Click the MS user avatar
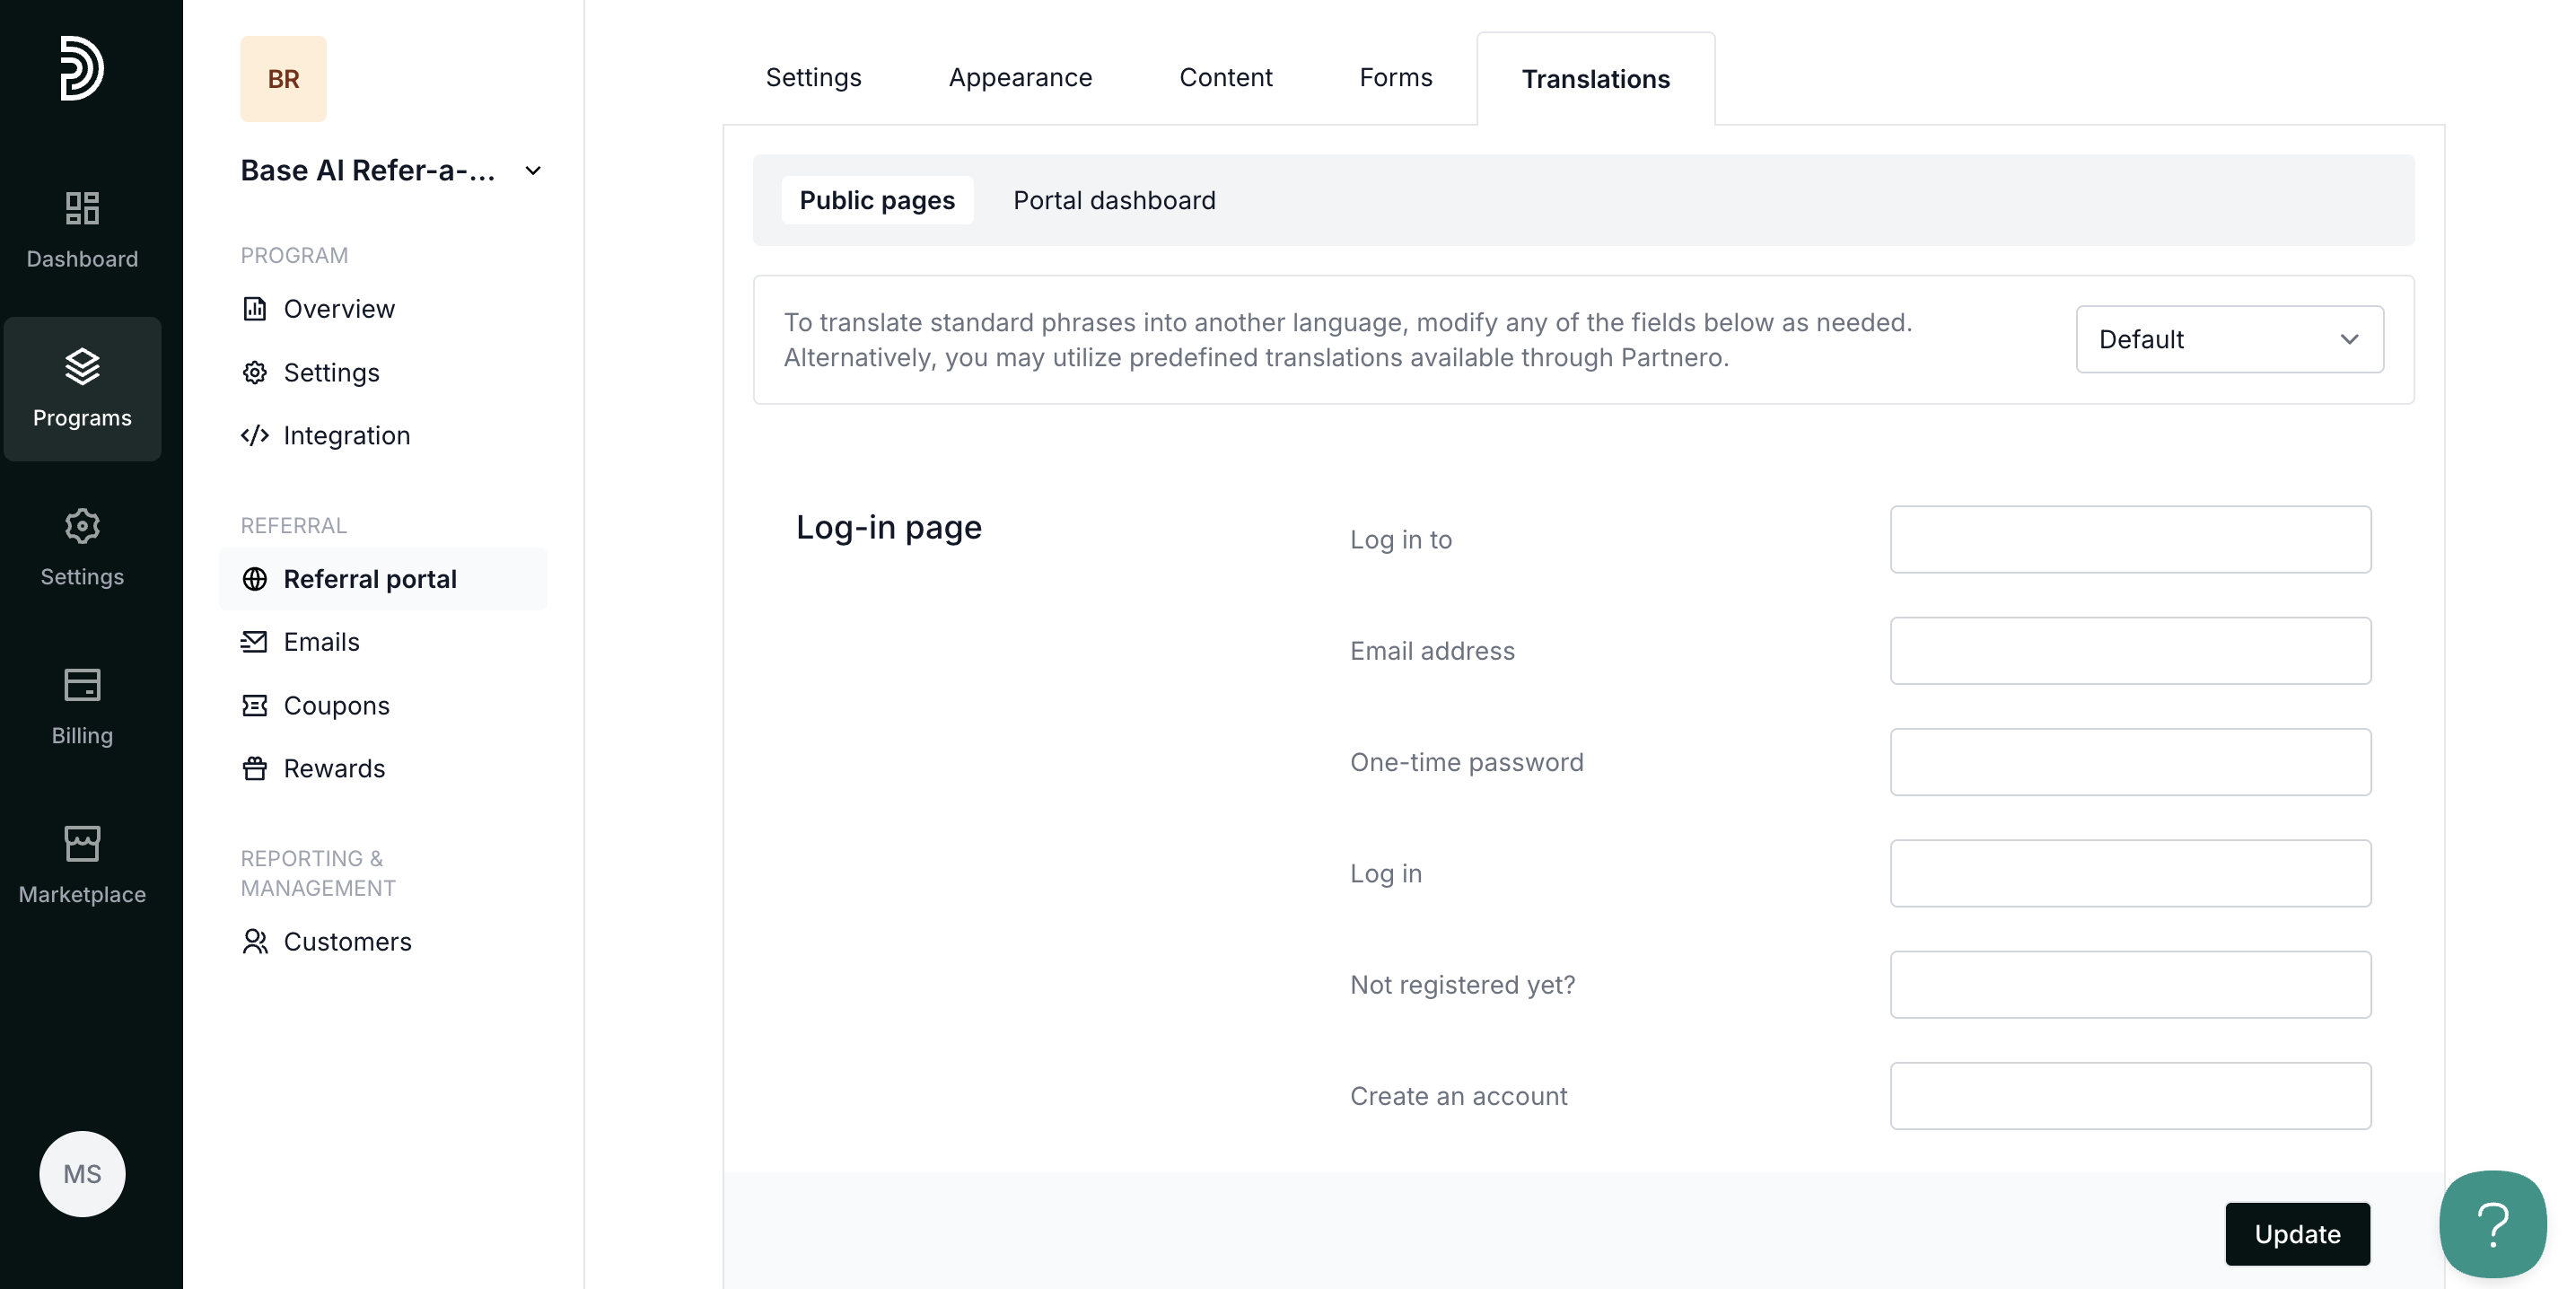Viewport: 2576px width, 1289px height. [x=82, y=1174]
